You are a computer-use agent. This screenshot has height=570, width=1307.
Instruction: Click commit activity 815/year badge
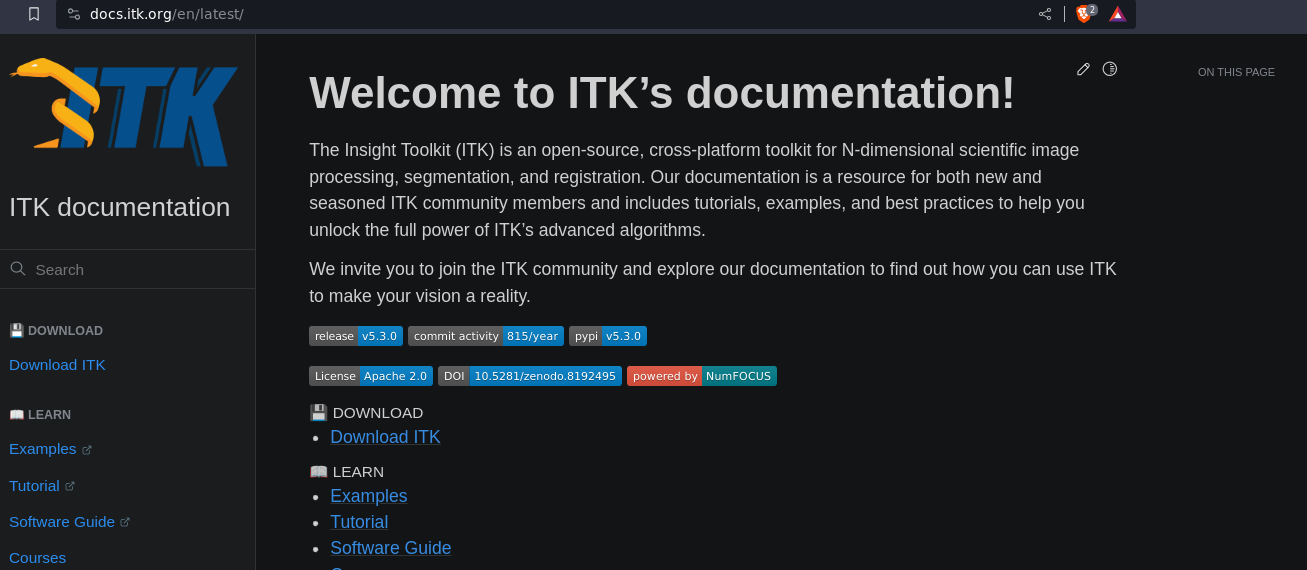486,336
